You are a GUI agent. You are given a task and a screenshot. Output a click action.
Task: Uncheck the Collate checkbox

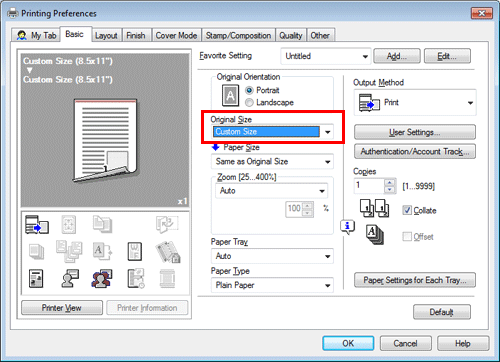pos(407,210)
